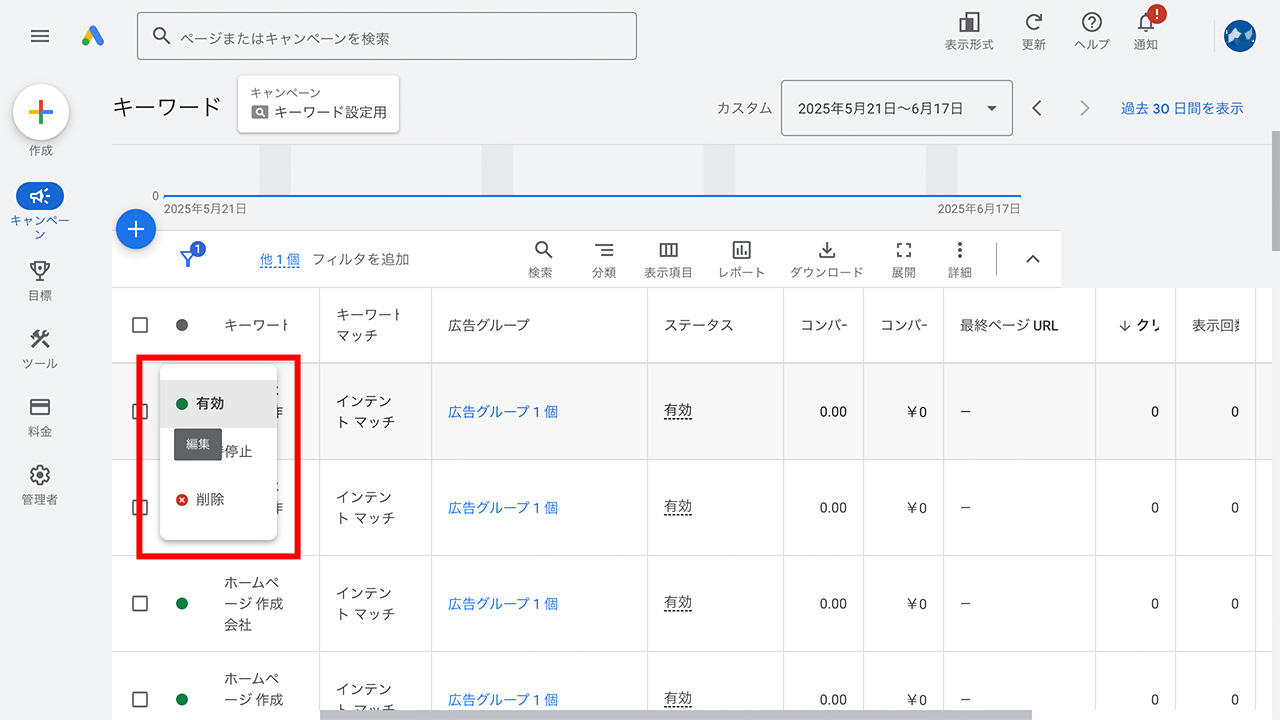This screenshot has width=1280, height=720.
Task: Open the date range dropdown
Action: (x=896, y=107)
